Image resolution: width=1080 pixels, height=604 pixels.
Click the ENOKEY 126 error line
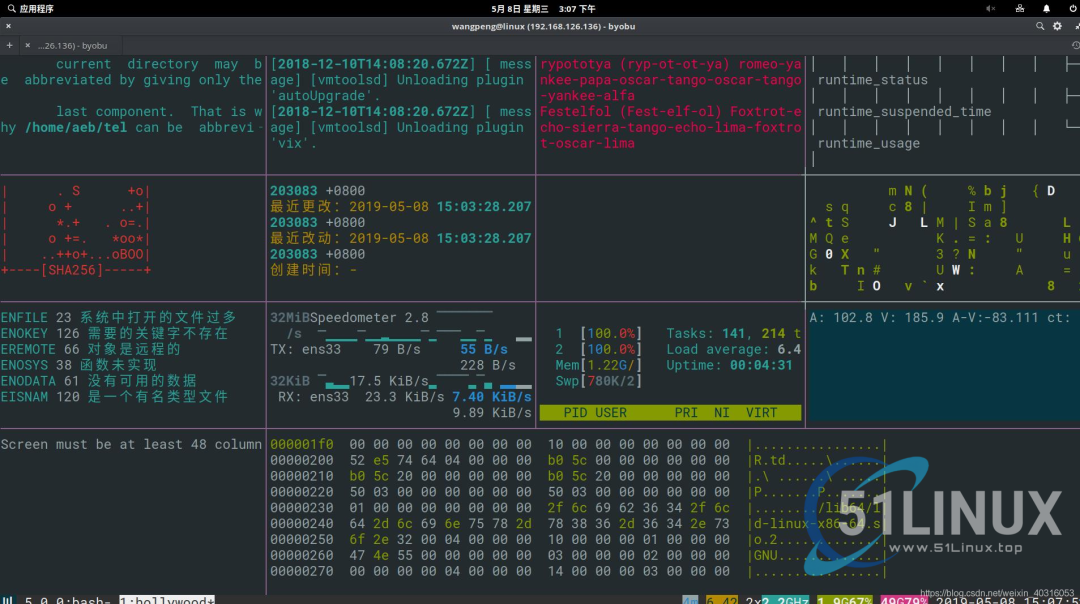click(x=114, y=333)
